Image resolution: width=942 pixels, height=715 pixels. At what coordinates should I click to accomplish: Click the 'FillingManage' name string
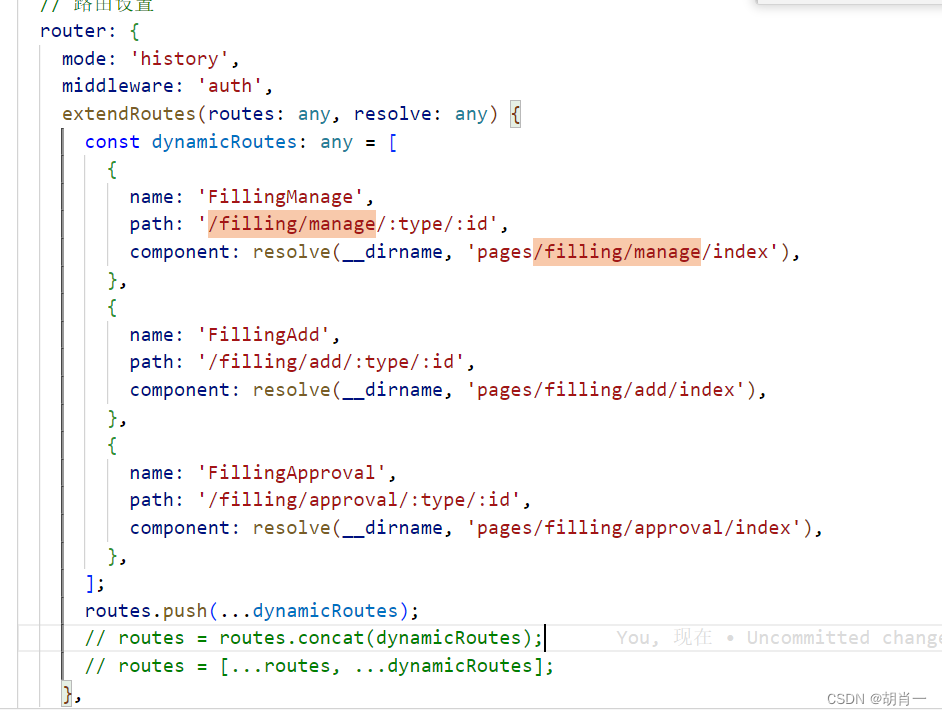(281, 197)
